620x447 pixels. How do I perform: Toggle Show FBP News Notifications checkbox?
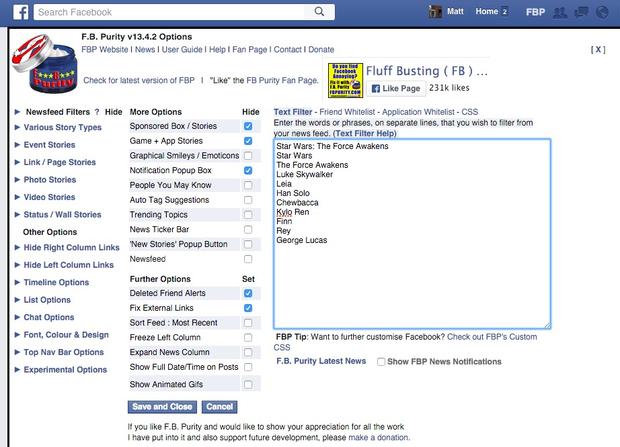click(381, 361)
